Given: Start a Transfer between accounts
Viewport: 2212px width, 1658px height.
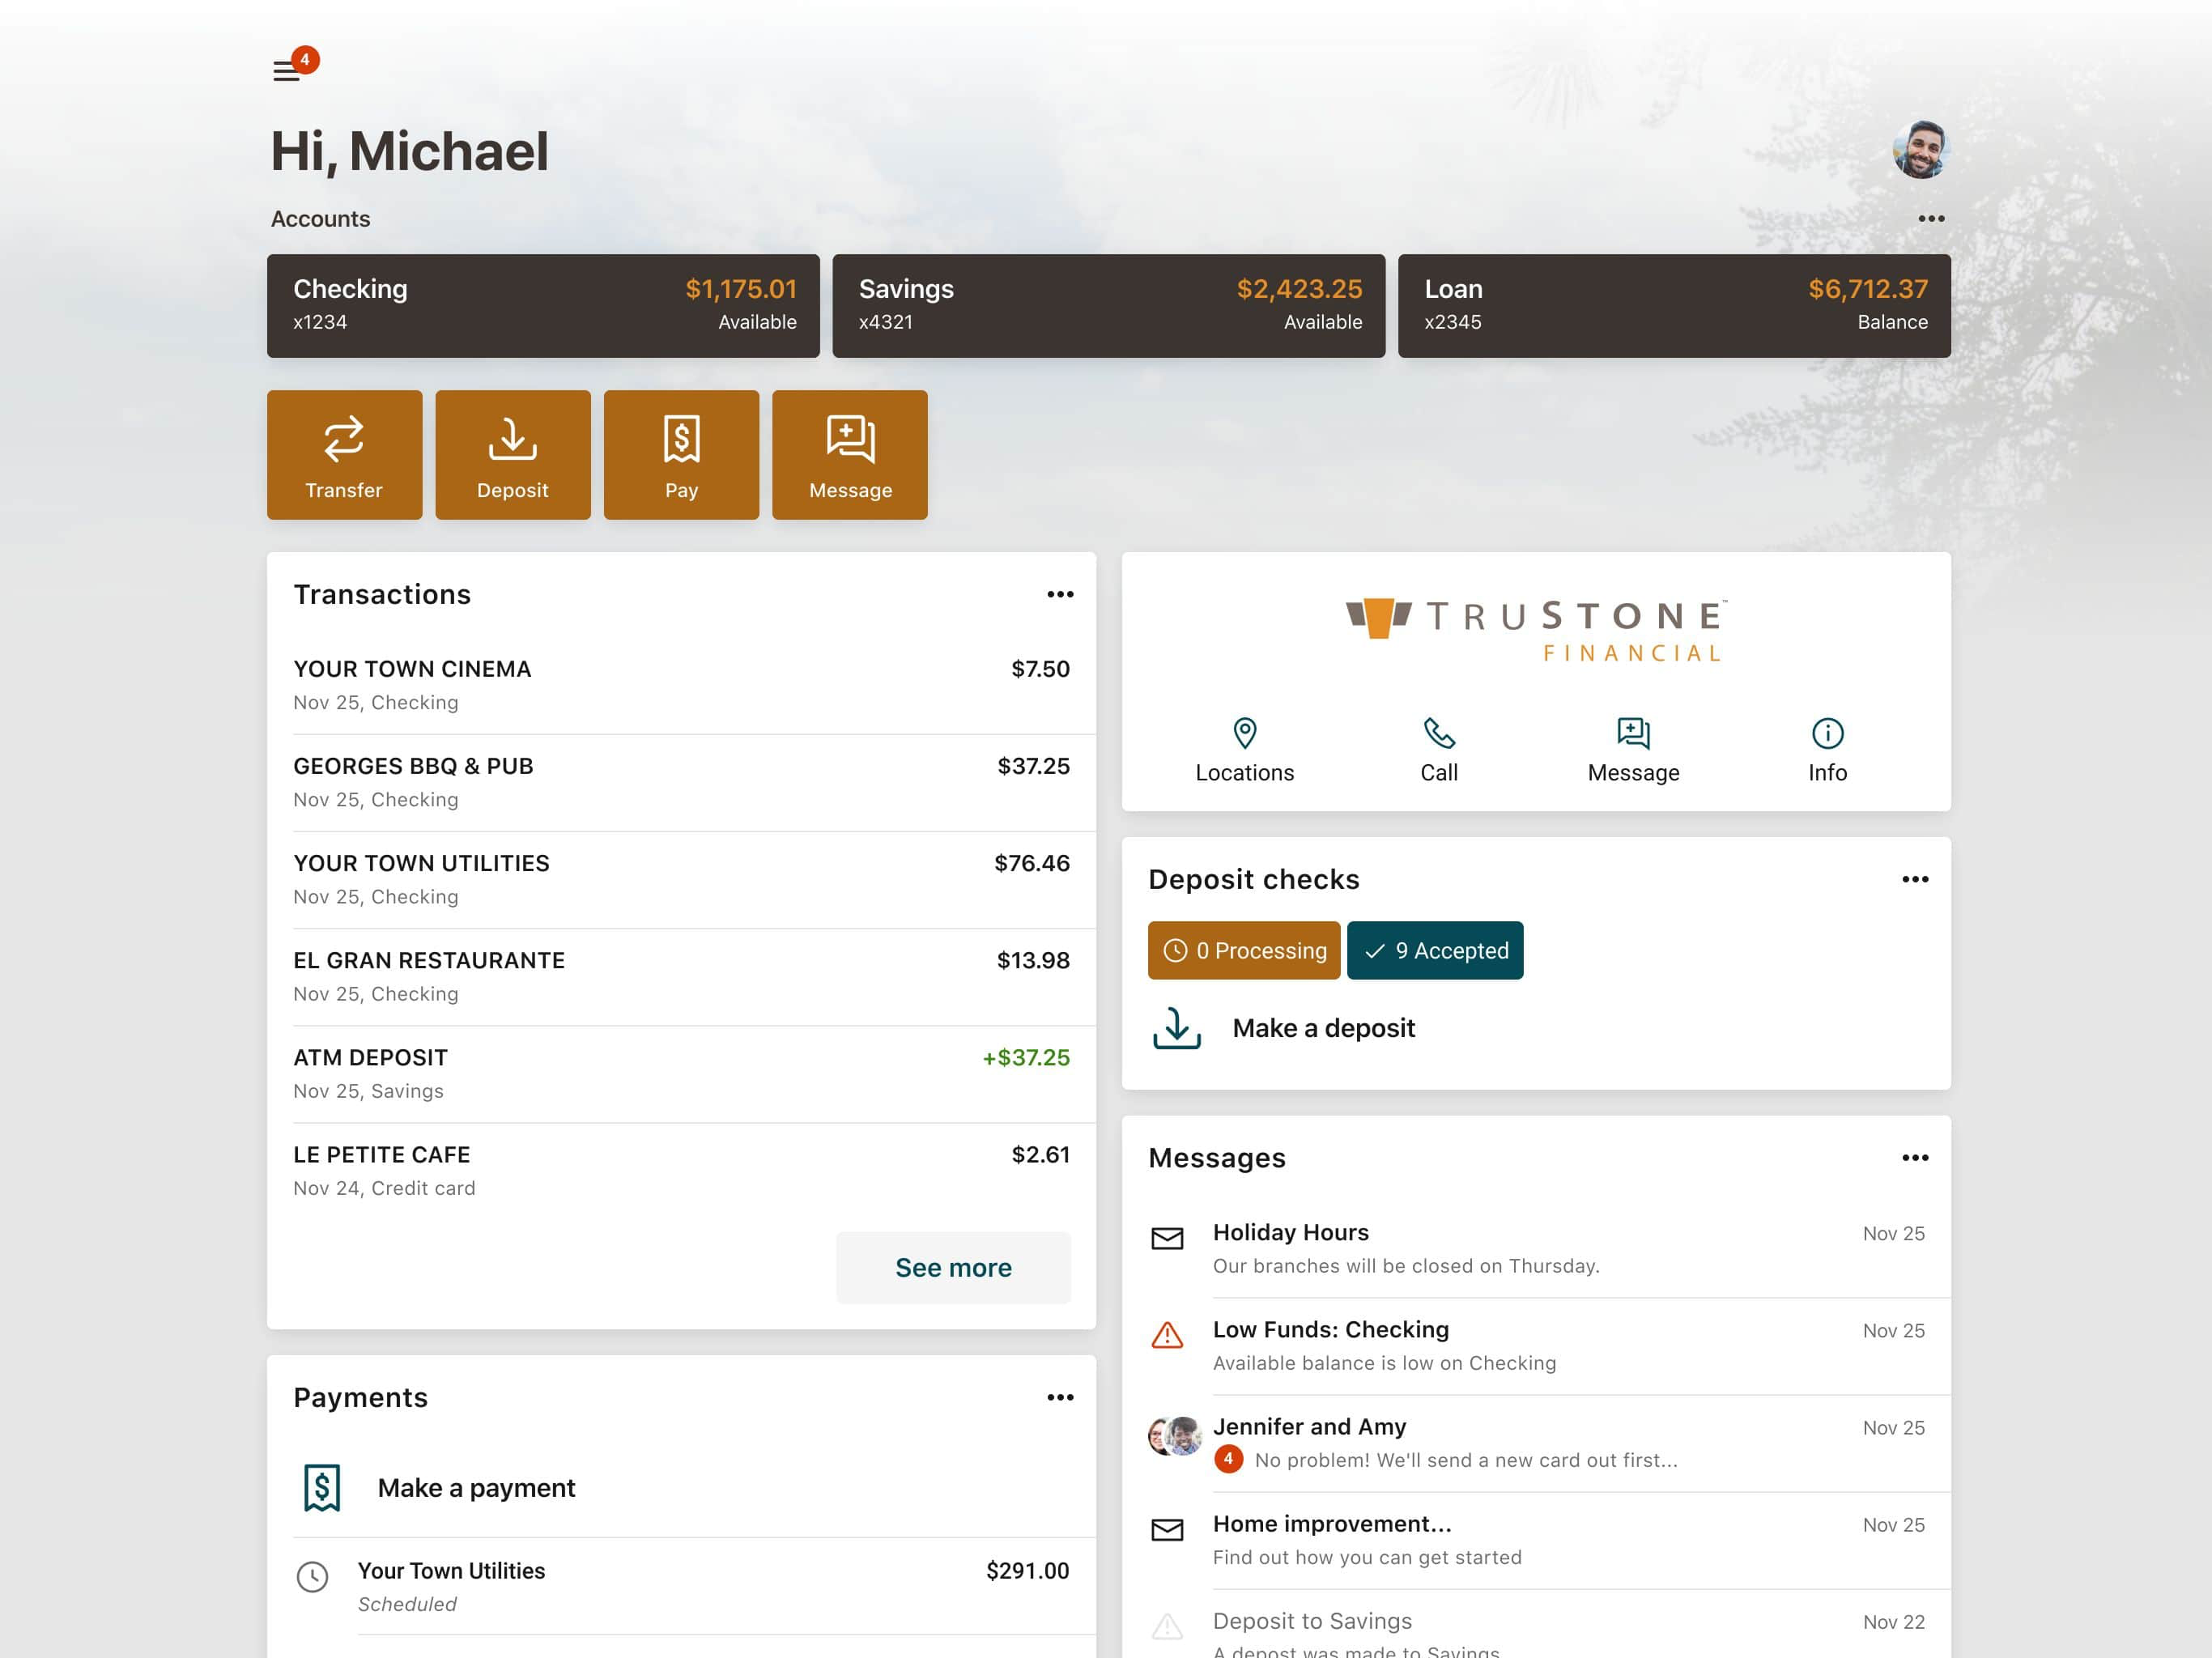Looking at the screenshot, I should click(x=344, y=454).
